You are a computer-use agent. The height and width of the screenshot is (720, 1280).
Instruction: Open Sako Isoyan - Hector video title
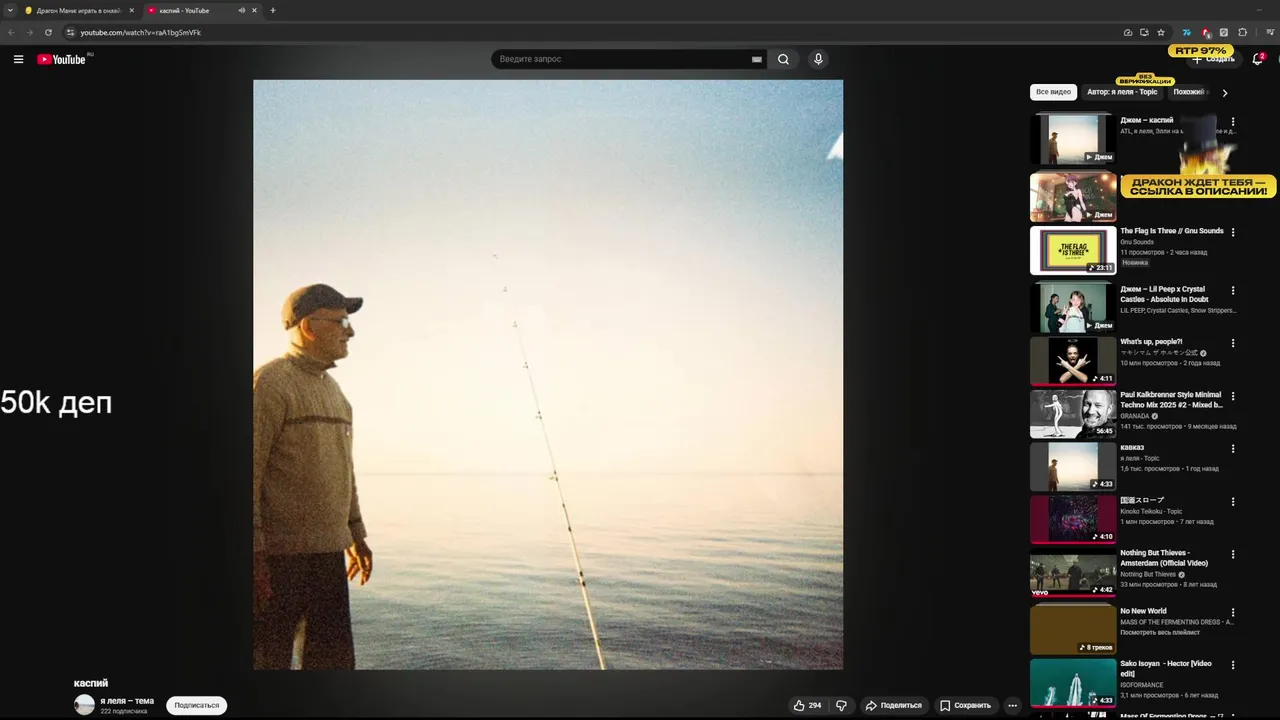1167,668
